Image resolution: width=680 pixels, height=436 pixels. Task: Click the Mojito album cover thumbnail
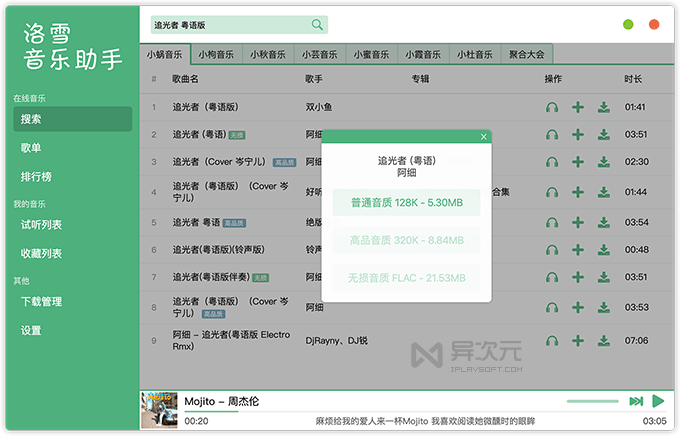point(159,408)
